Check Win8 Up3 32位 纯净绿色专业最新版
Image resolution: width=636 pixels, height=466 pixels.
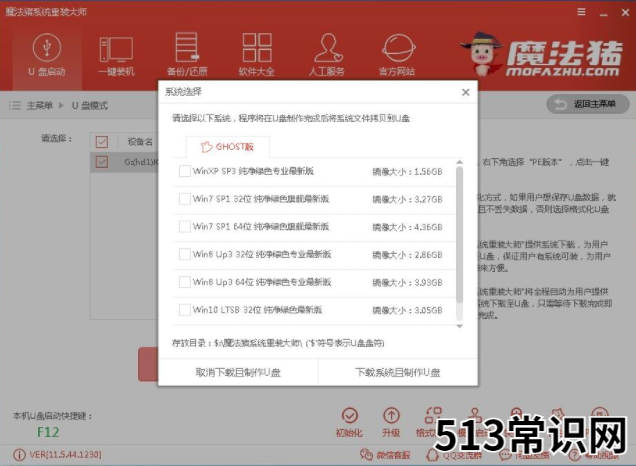tap(185, 254)
